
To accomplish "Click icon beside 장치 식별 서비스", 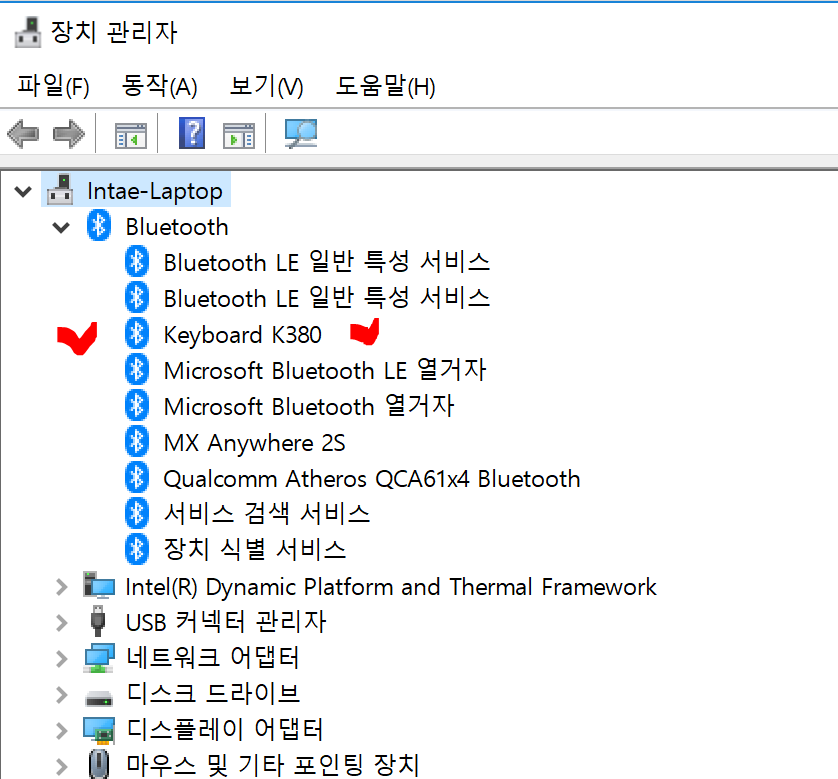I will 137,549.
